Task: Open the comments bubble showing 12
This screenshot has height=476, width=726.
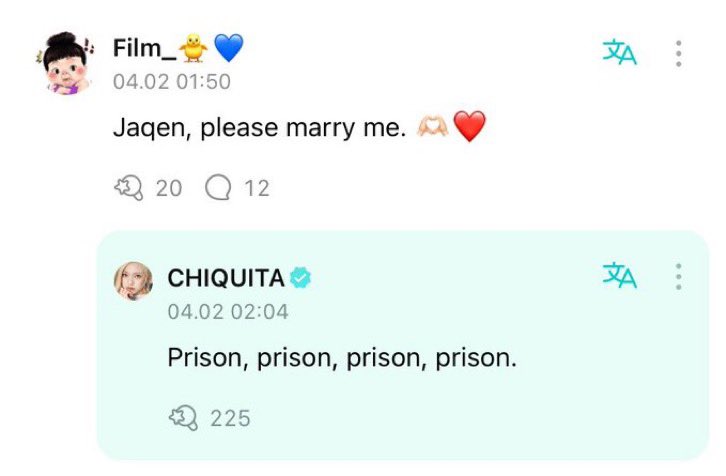Action: [218, 187]
